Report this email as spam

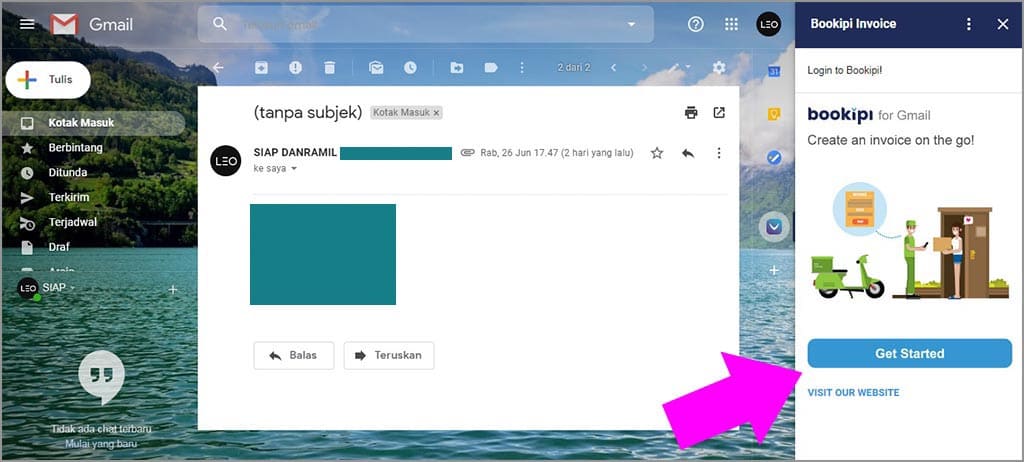[x=296, y=67]
